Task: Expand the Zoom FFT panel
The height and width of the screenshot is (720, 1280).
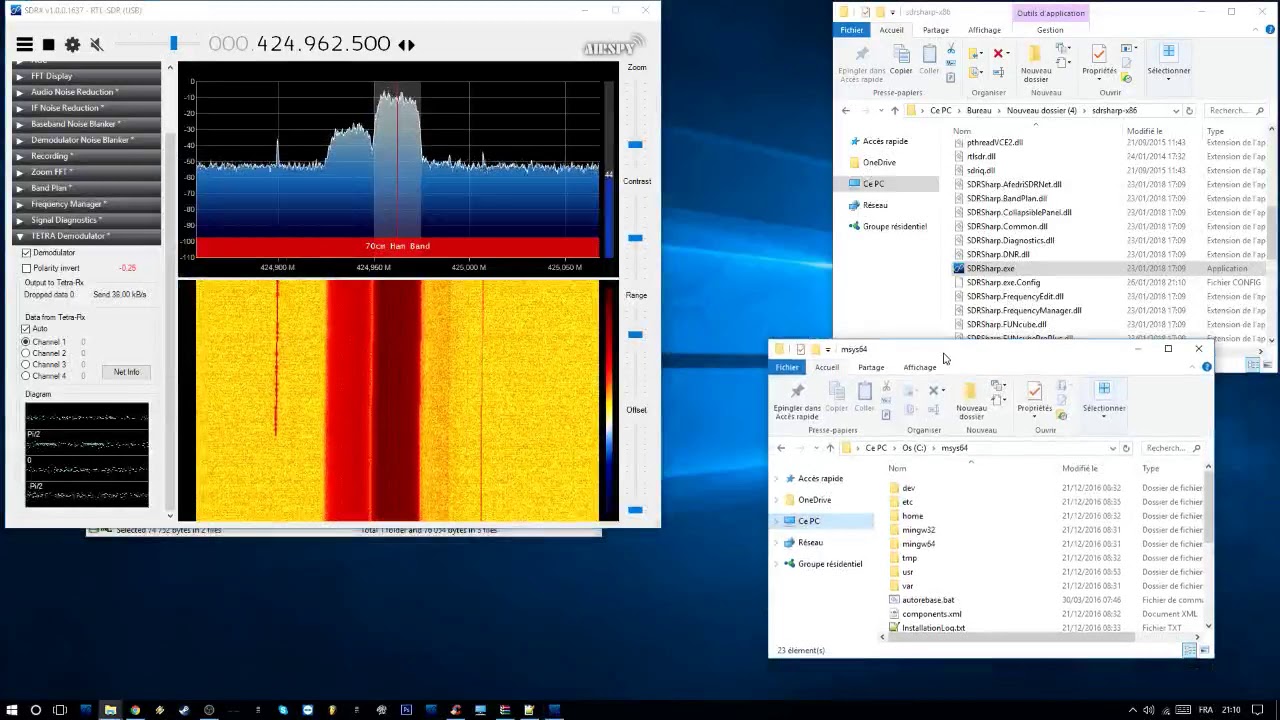Action: 86,172
